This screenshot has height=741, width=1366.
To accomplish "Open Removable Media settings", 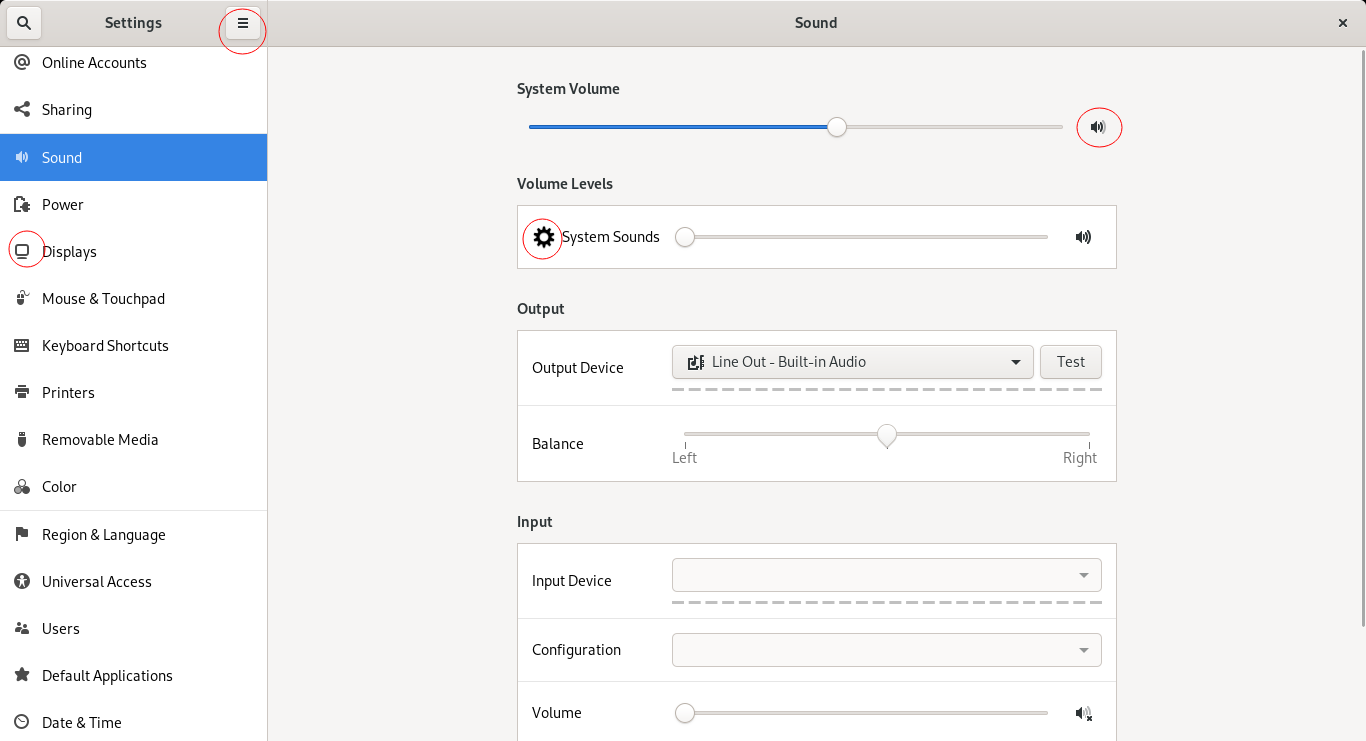I will click(134, 440).
